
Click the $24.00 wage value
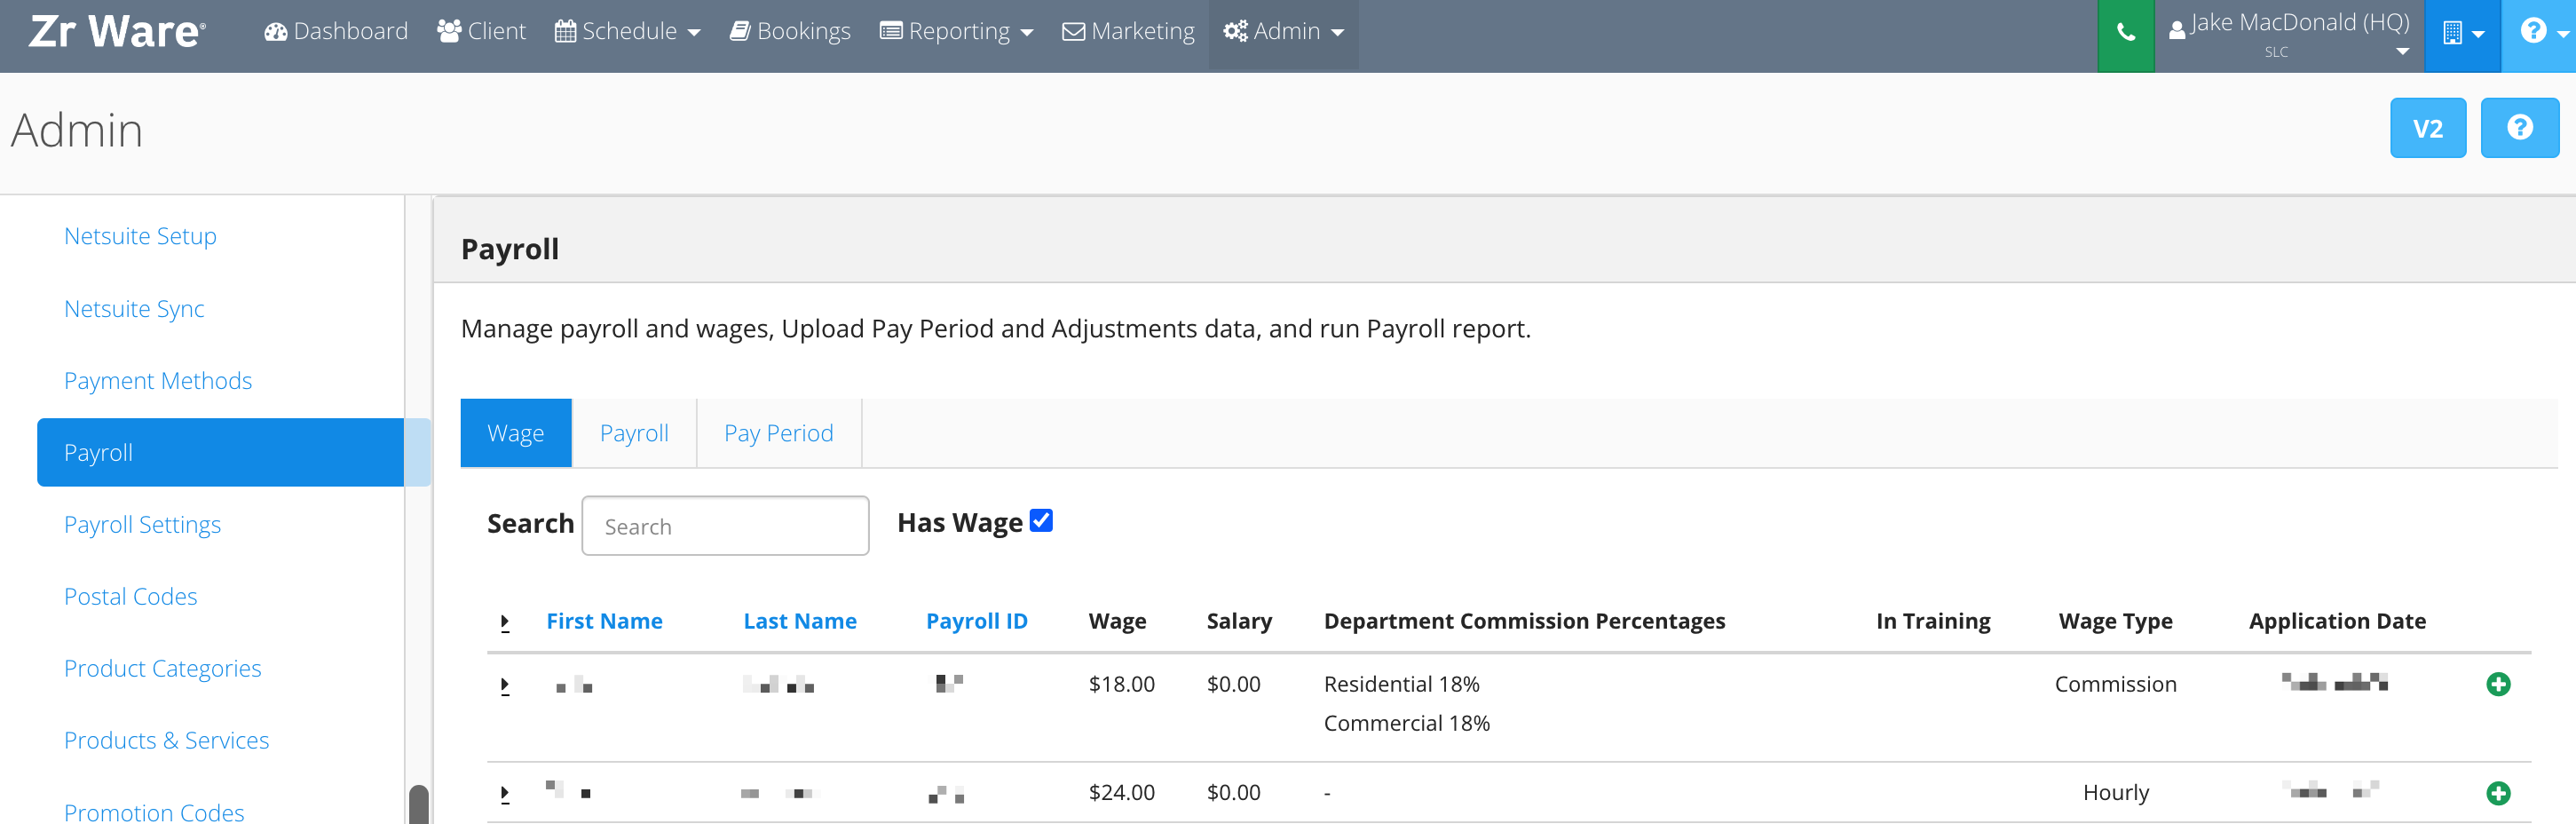(x=1121, y=793)
